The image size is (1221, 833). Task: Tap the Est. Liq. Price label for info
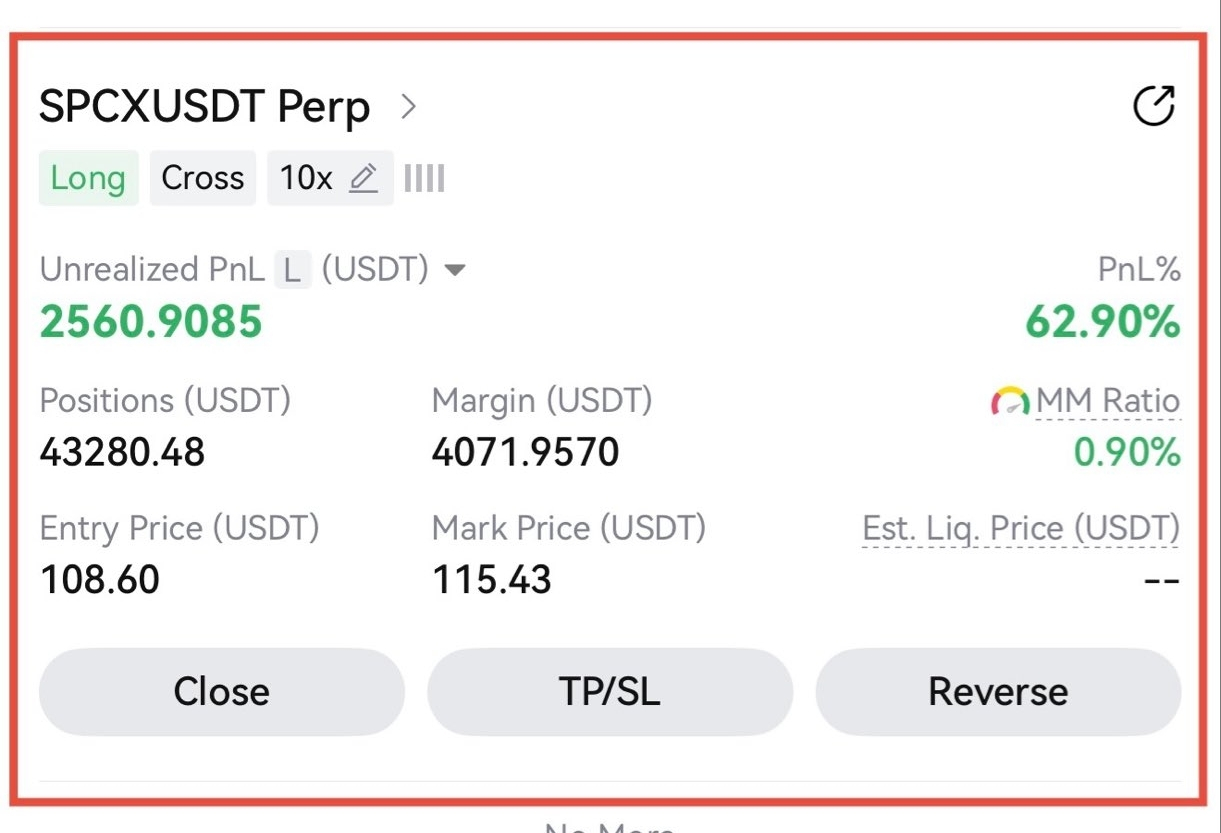[x=1021, y=528]
